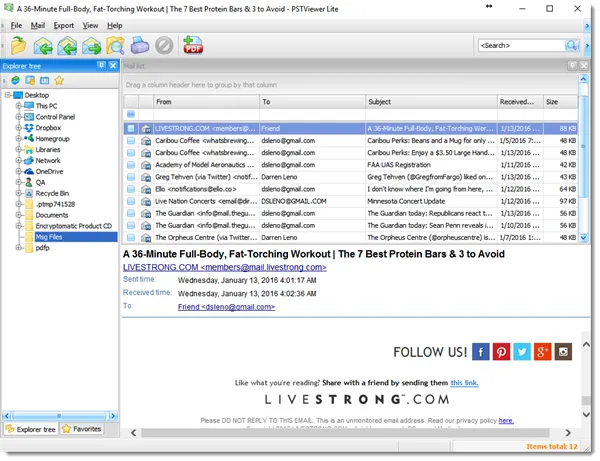Click envelope icon of Live Nation Concerts row

[x=146, y=202]
